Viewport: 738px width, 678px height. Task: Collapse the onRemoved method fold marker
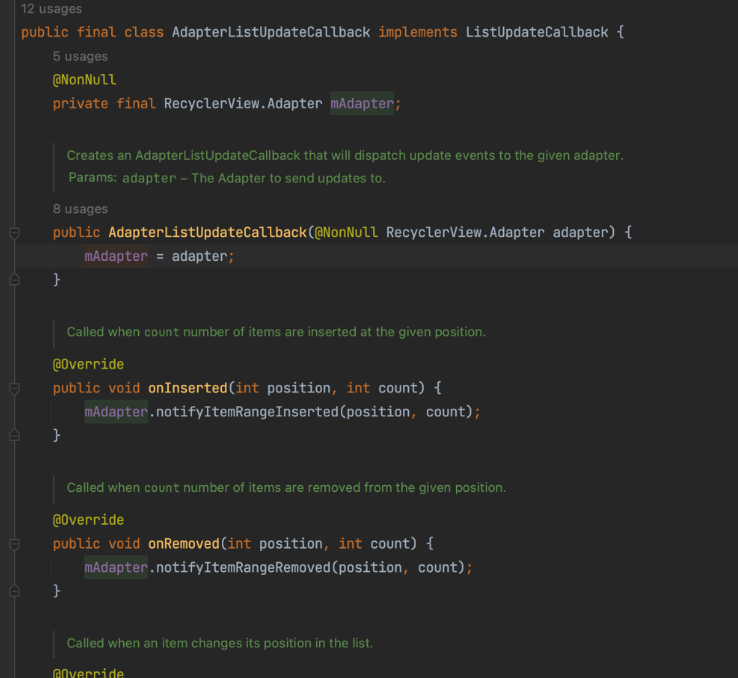pyautogui.click(x=15, y=544)
